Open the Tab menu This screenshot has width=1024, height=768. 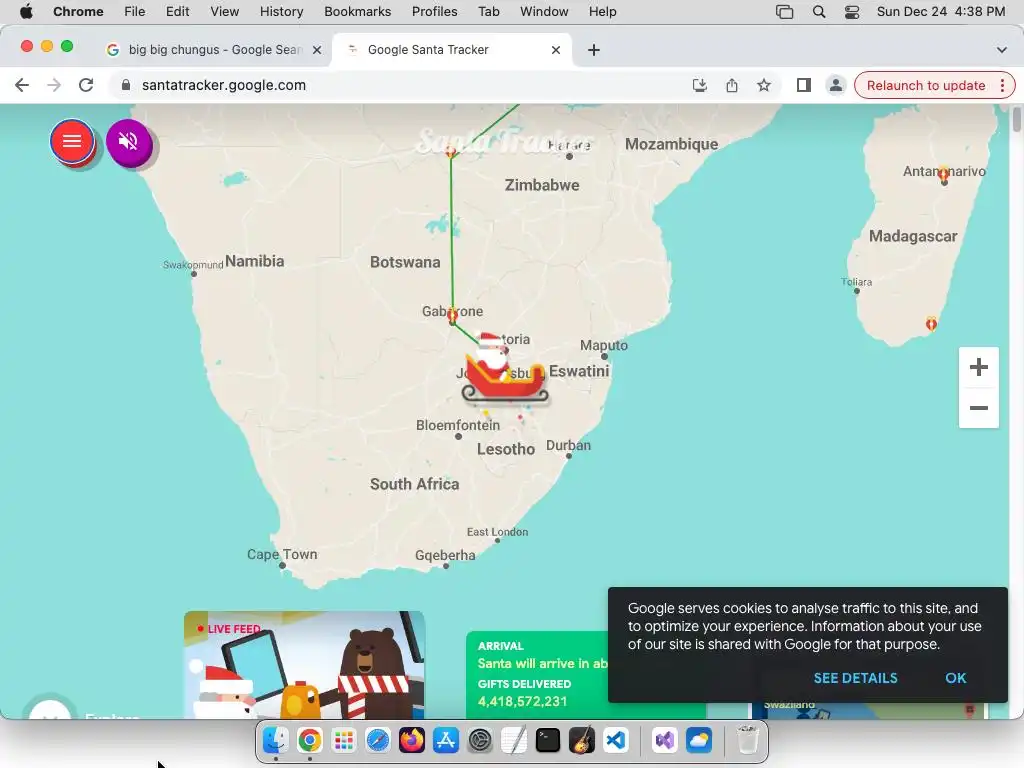pos(488,11)
